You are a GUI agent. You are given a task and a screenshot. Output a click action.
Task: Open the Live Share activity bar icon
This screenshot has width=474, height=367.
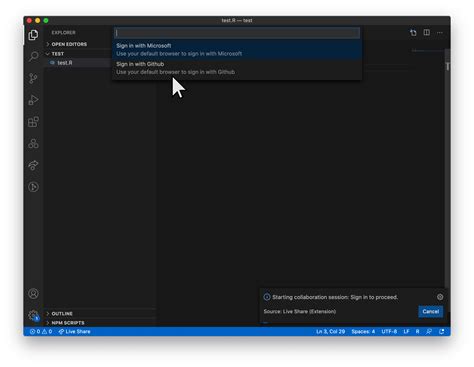tap(33, 165)
